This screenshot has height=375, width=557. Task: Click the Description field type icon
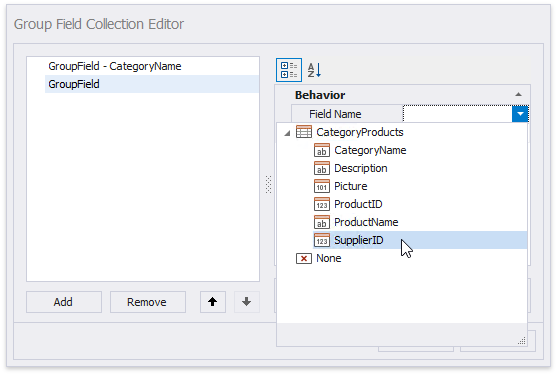pyautogui.click(x=321, y=168)
